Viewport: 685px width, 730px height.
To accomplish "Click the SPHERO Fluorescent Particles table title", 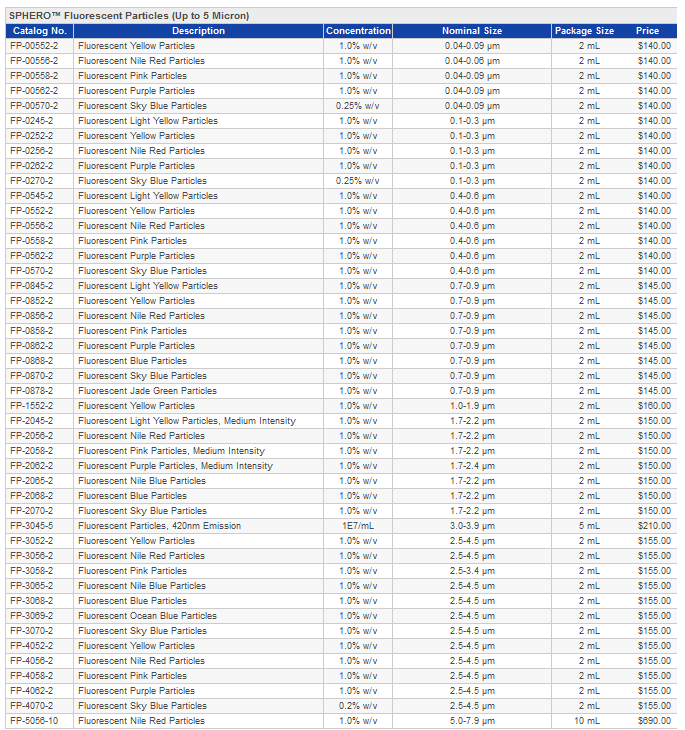I will click(x=129, y=16).
